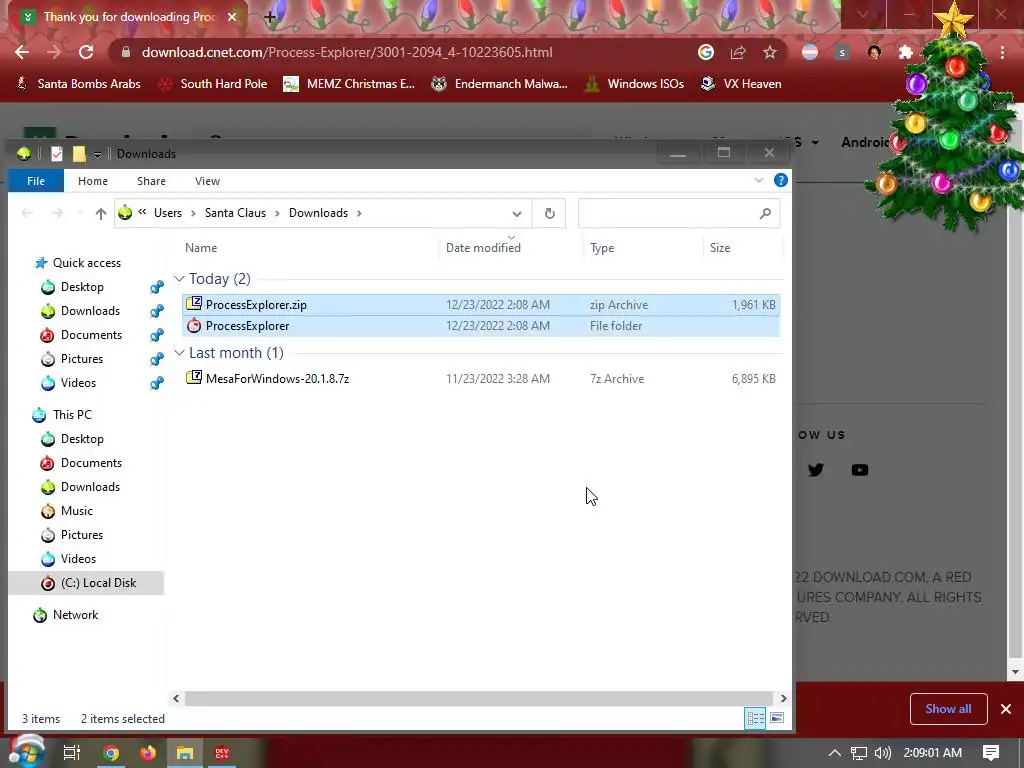Open Quick access Desktop item
Image resolution: width=1024 pixels, height=768 pixels.
point(82,287)
